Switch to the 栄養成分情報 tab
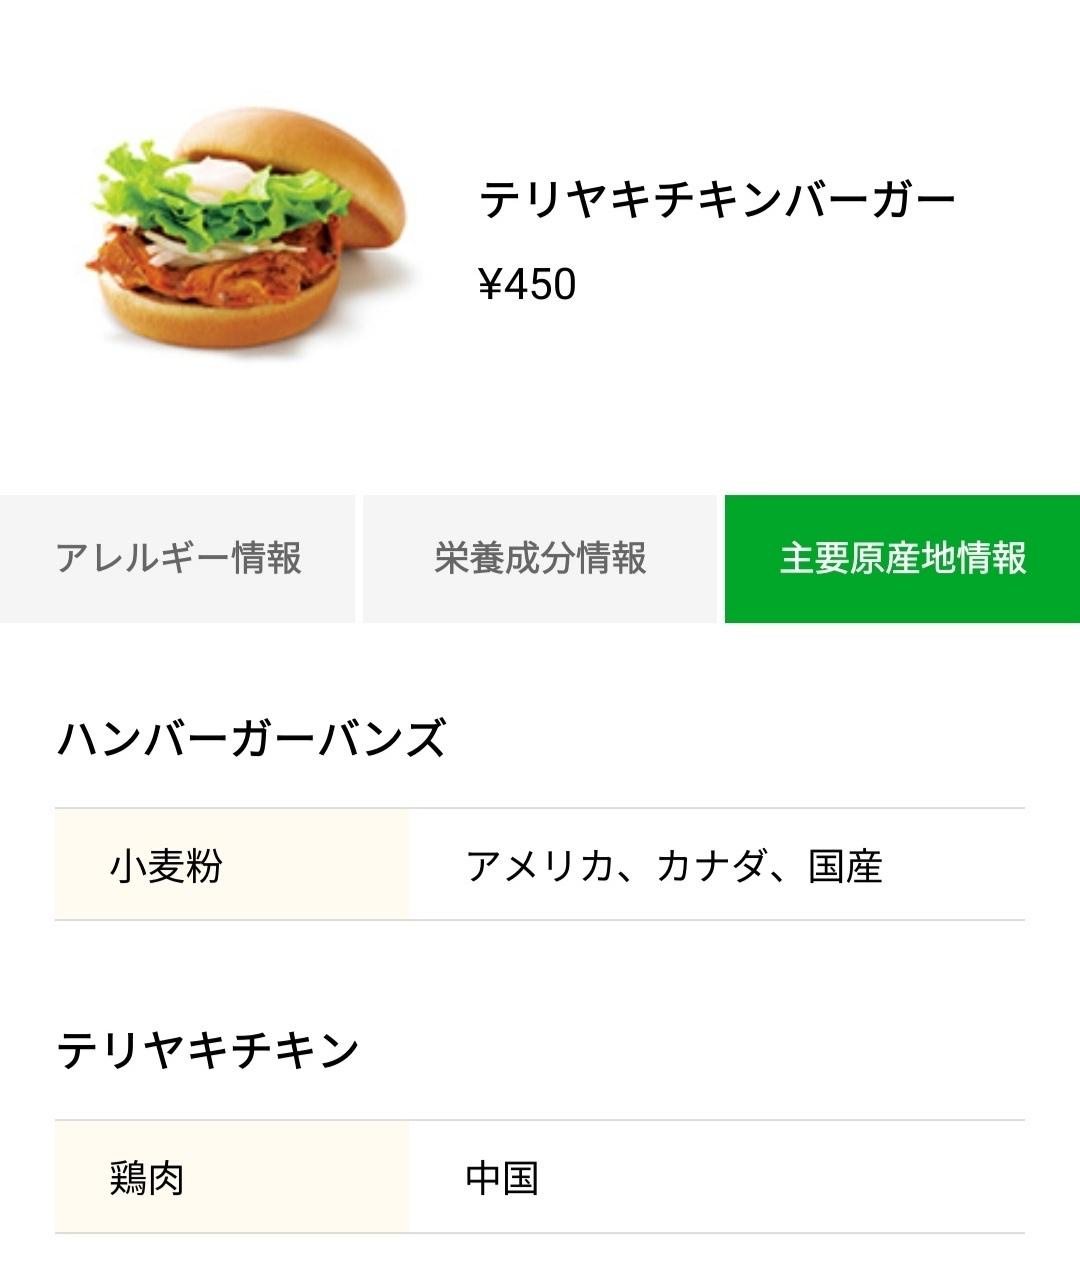This screenshot has height=1262, width=1080. (540, 558)
